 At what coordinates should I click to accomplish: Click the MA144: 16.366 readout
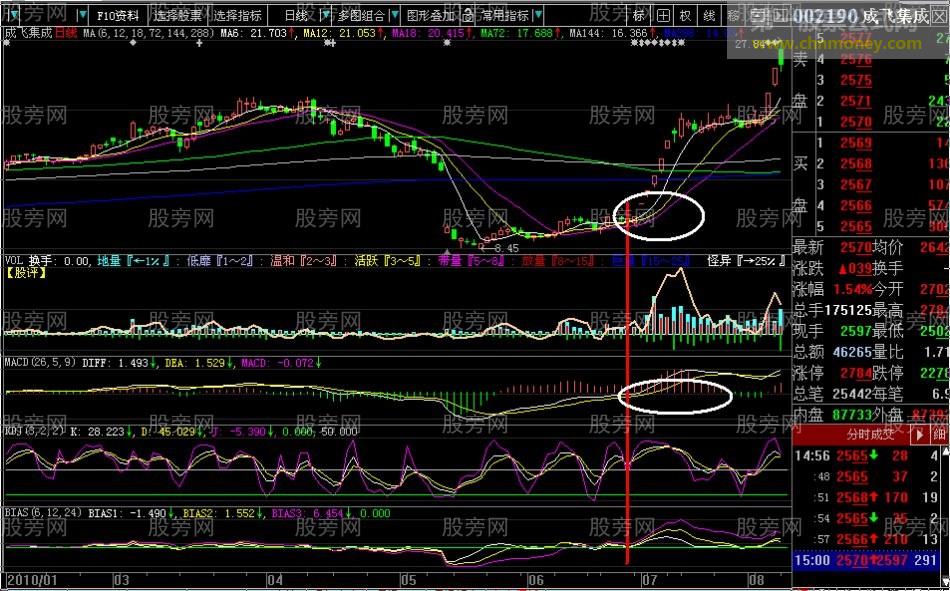coord(608,33)
